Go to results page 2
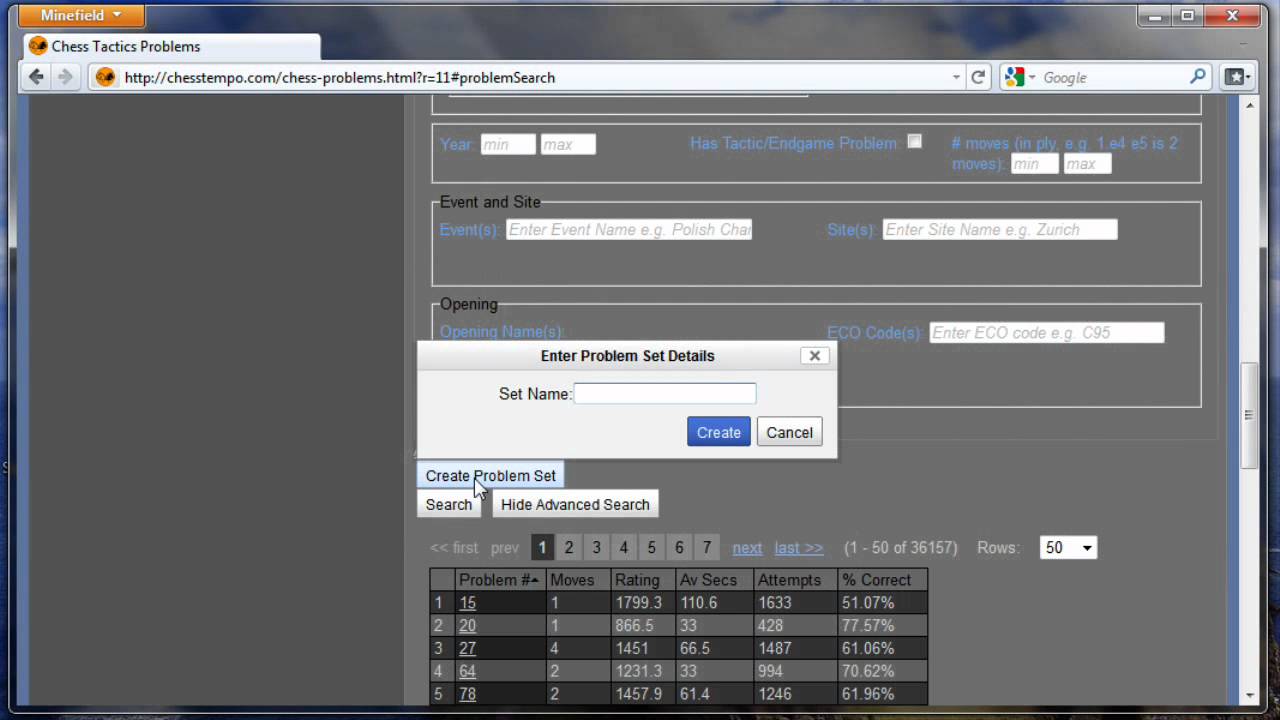1280x720 pixels. 569,547
